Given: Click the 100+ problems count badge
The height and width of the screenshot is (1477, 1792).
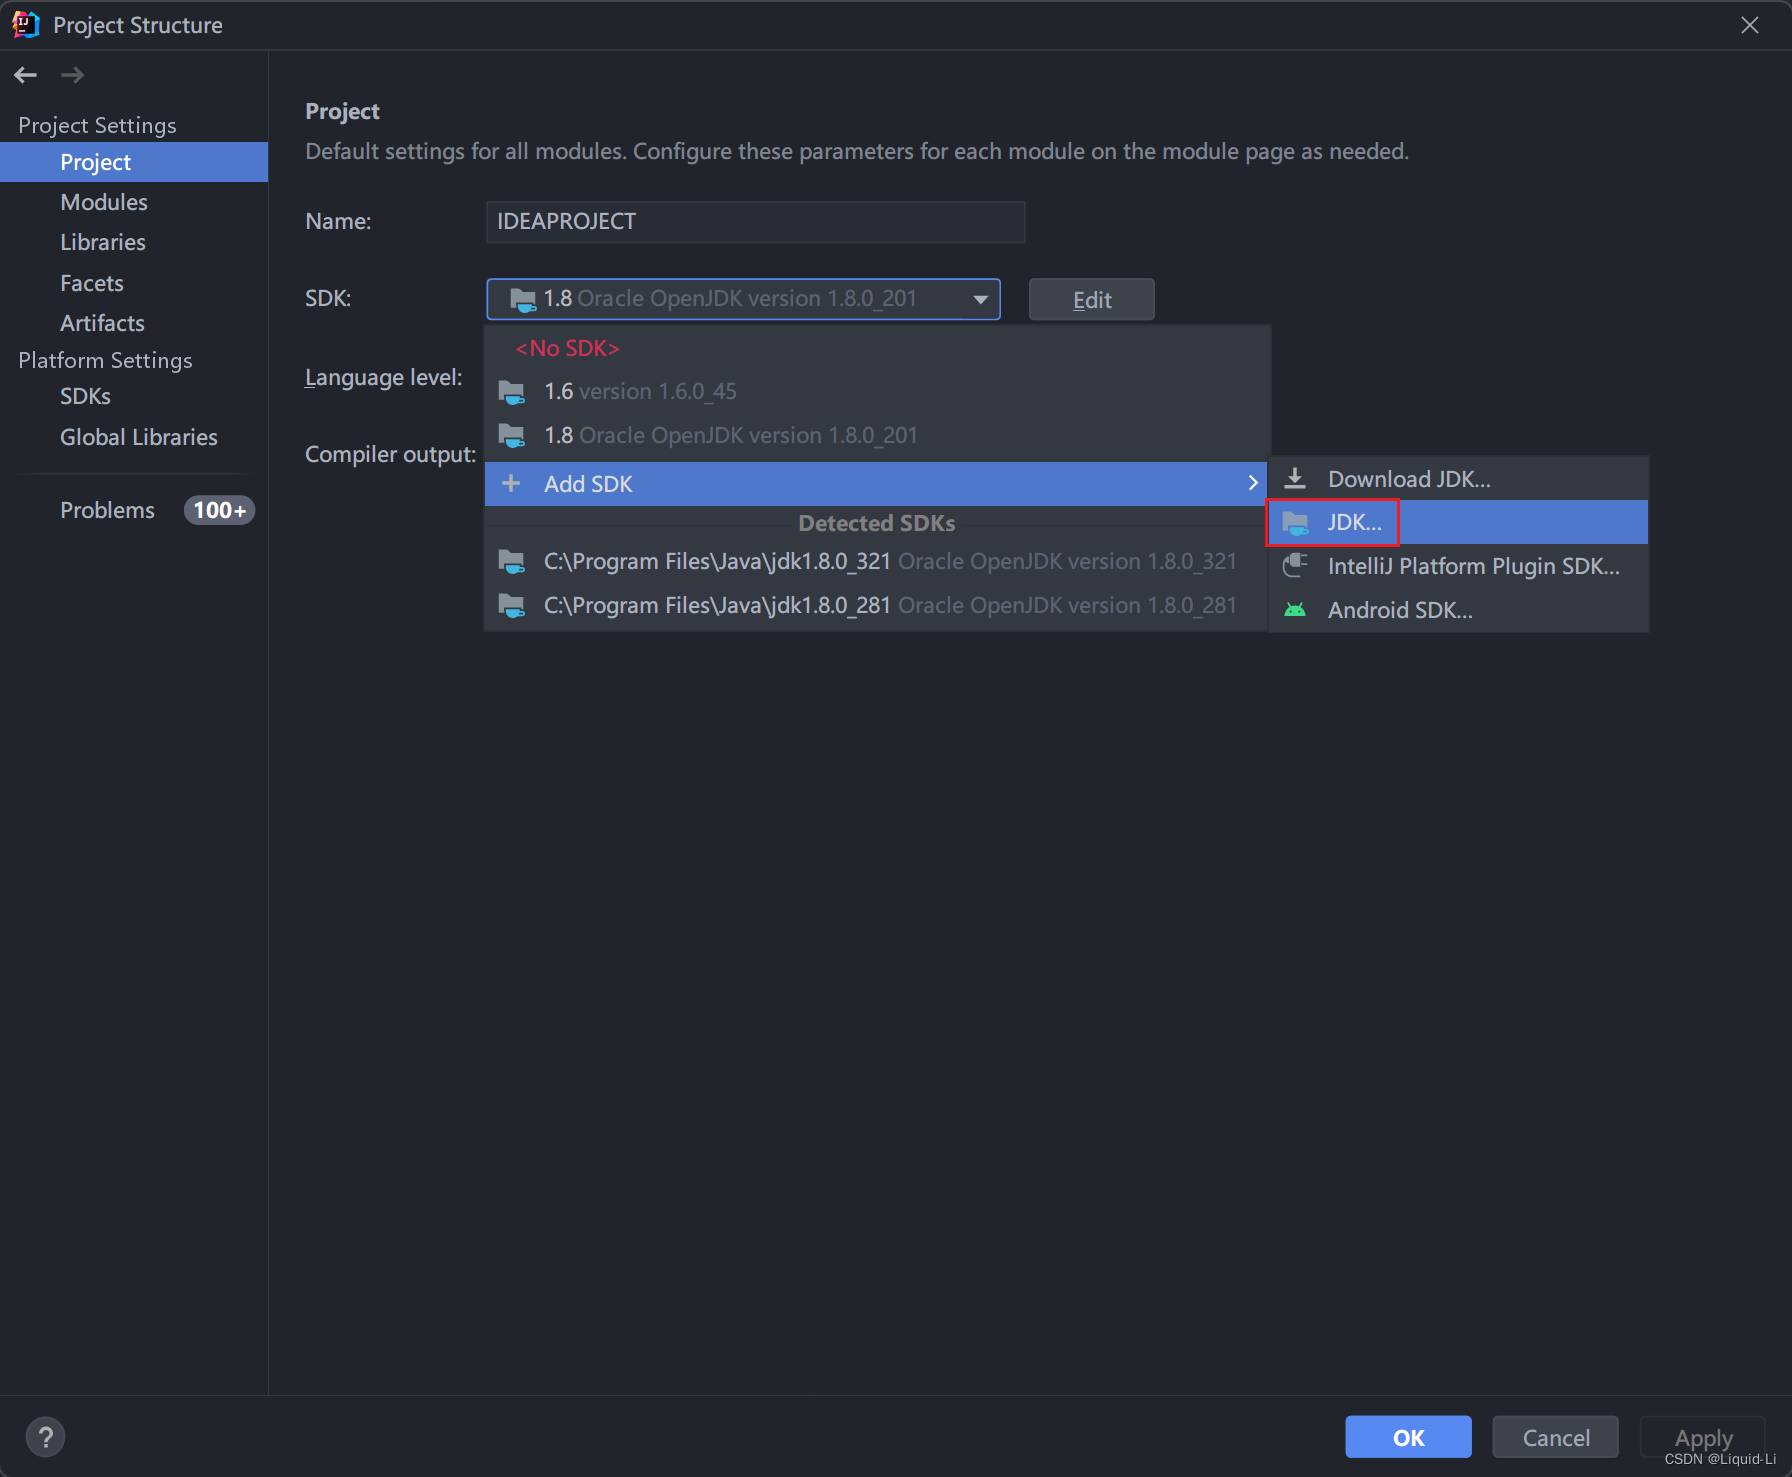Looking at the screenshot, I should 219,510.
